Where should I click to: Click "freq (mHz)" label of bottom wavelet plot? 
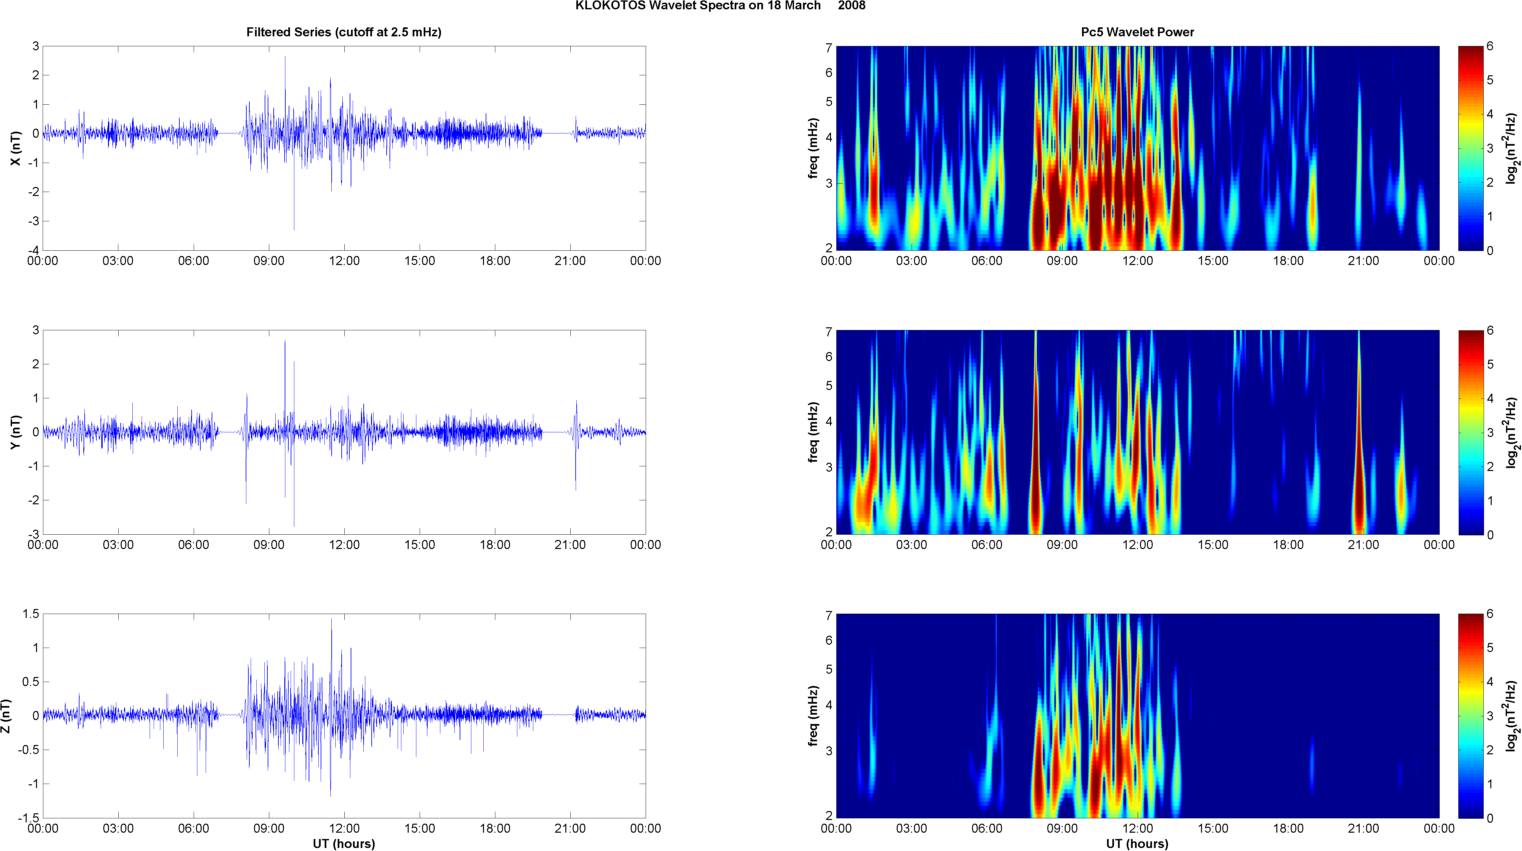813,716
